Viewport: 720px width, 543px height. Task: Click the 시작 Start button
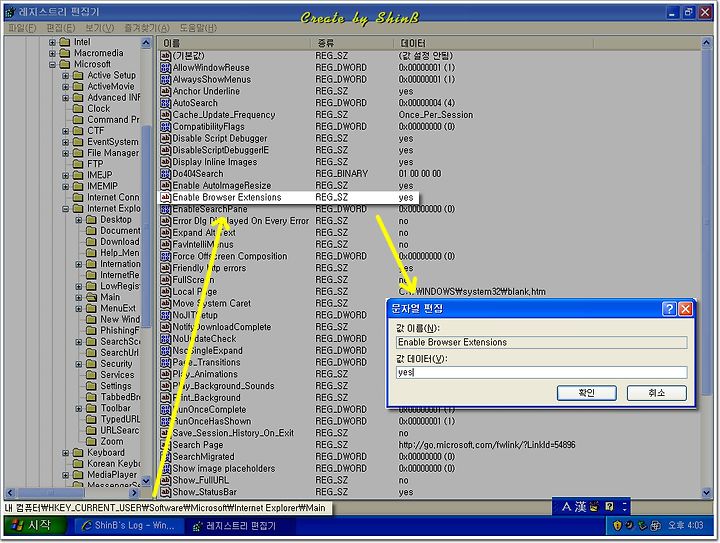(x=35, y=525)
